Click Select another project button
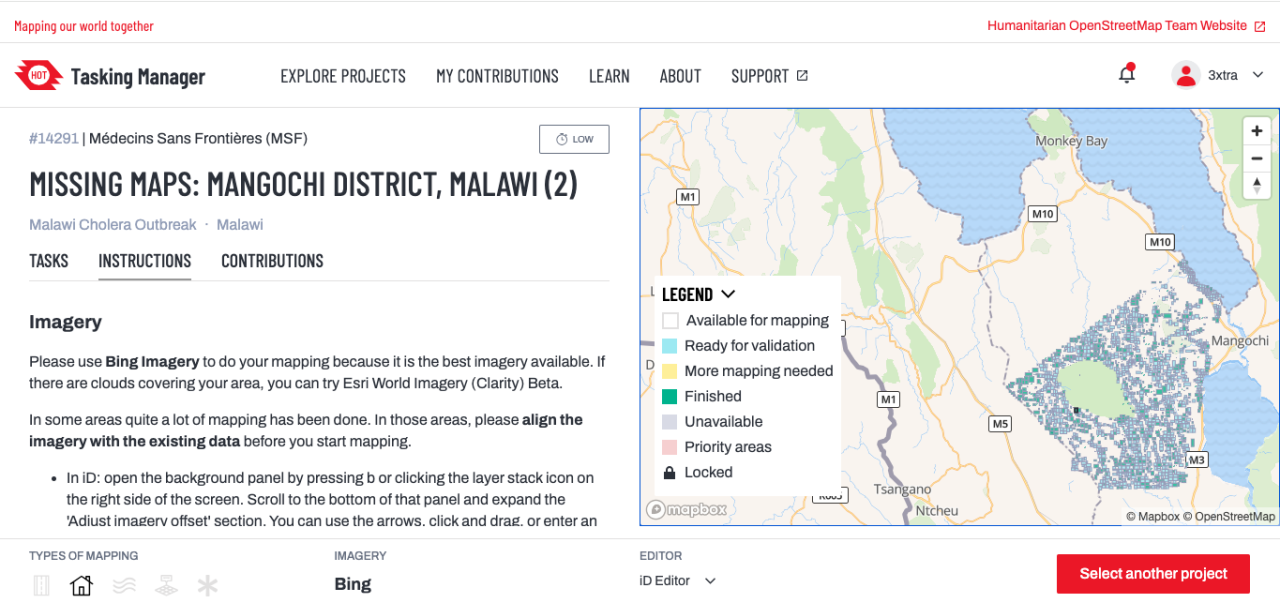The image size is (1280, 603). [x=1153, y=574]
